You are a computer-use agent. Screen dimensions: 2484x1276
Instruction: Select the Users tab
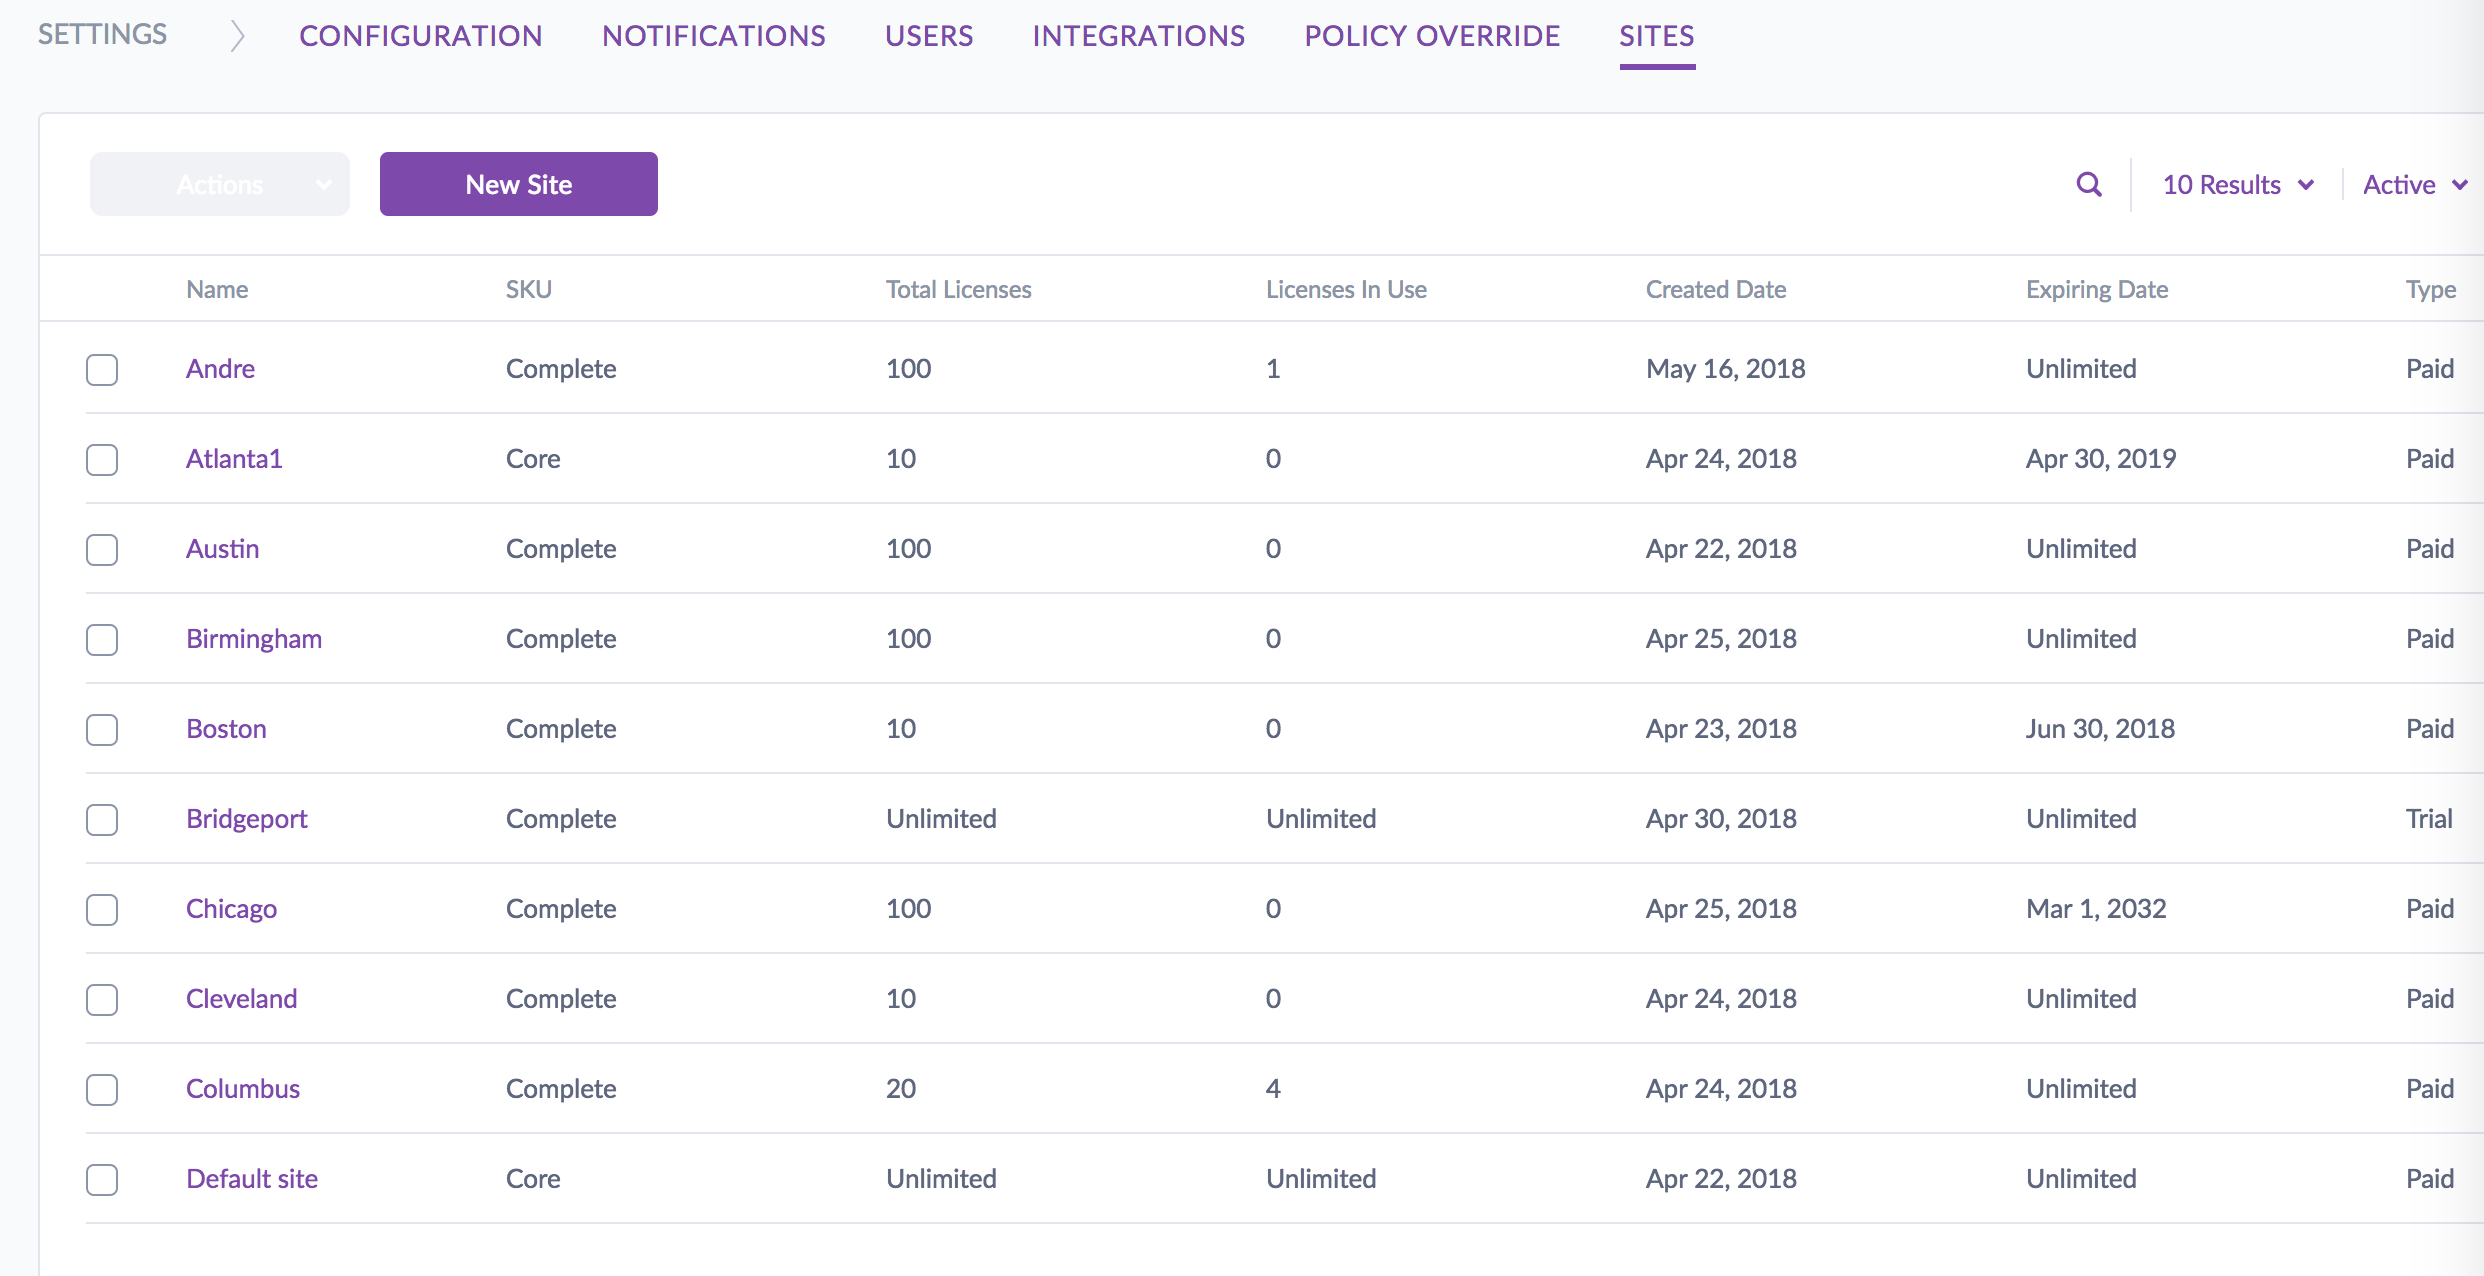tap(929, 36)
